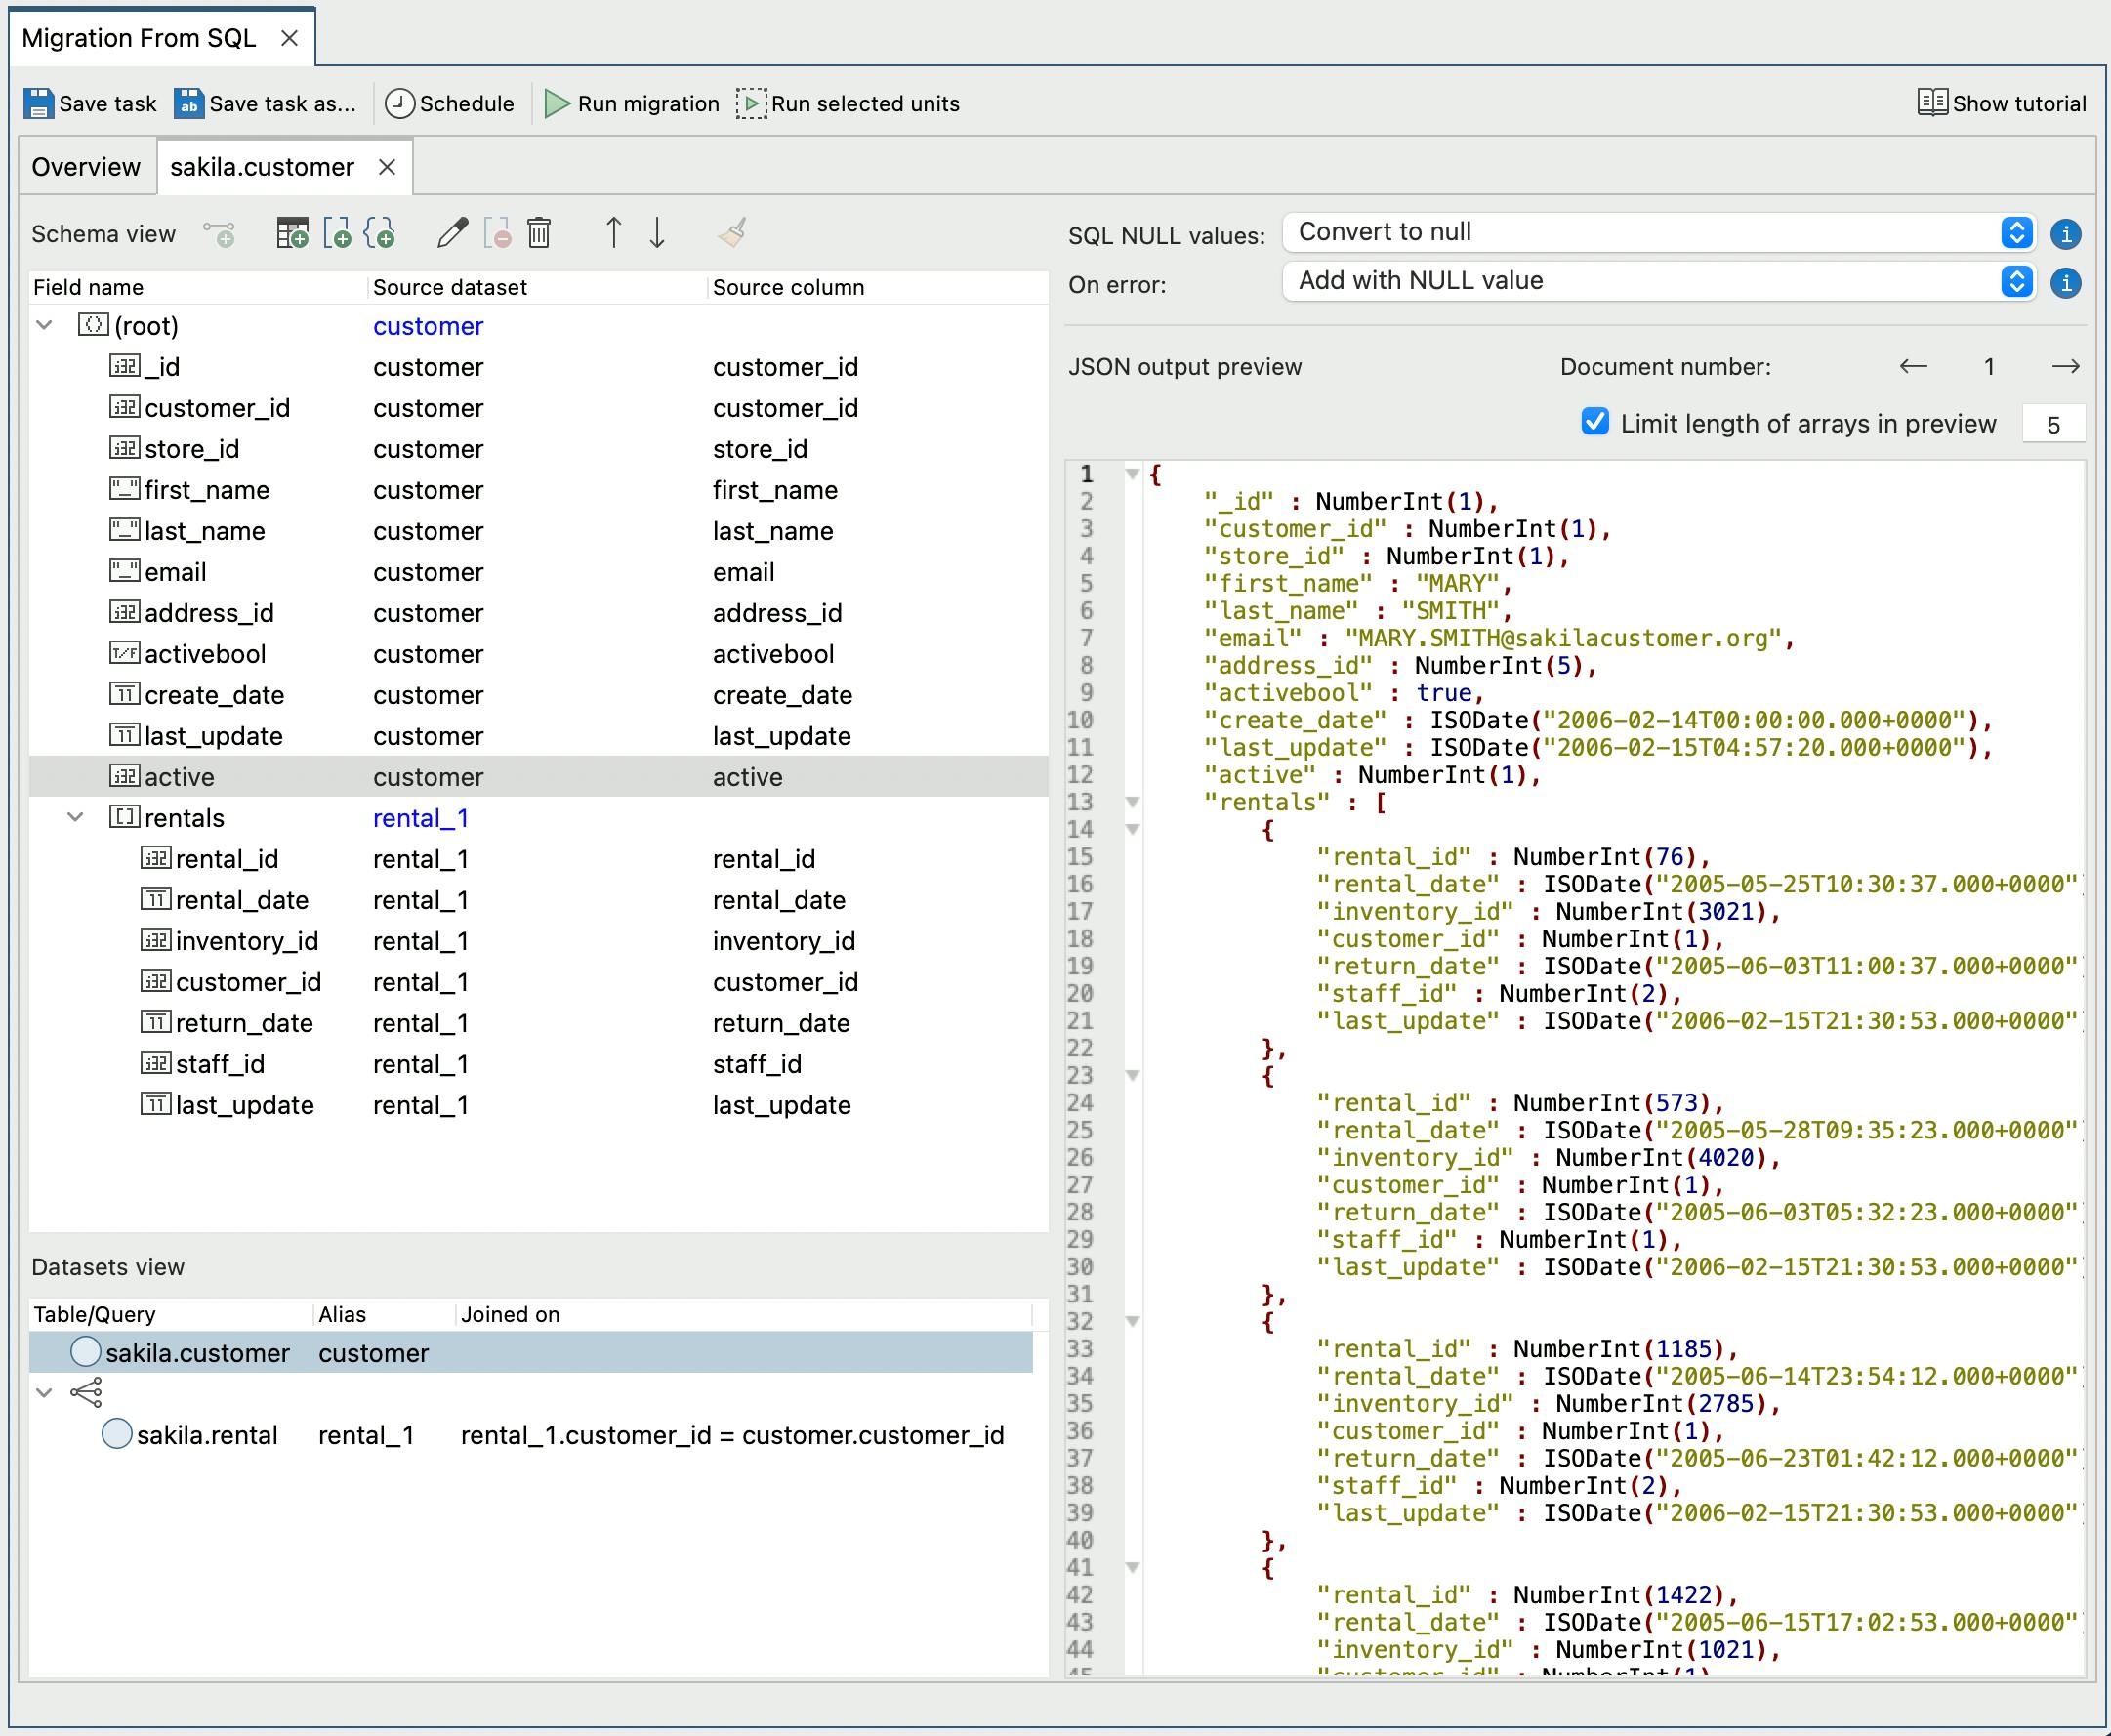2111x1736 pixels.
Task: Click the pencil edit field icon
Action: point(452,233)
